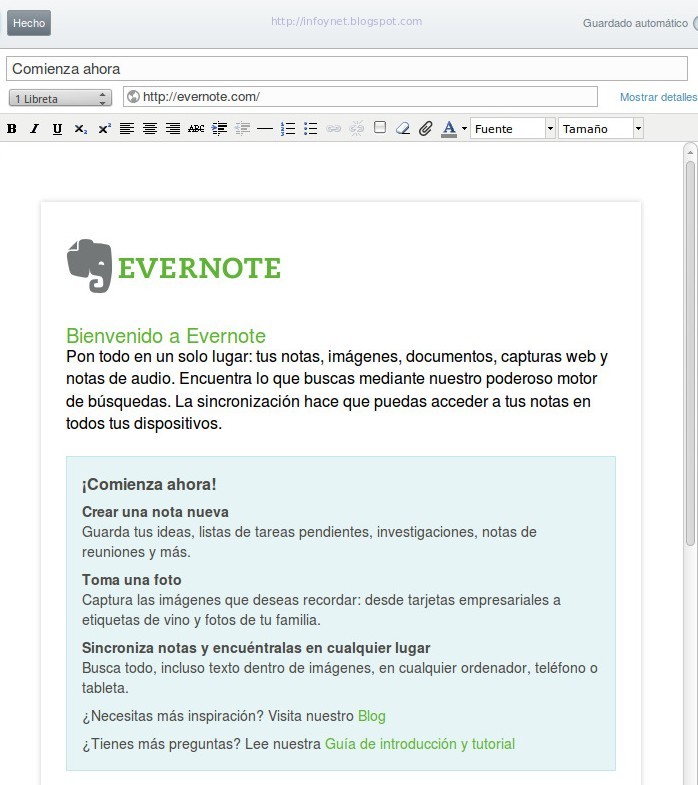
Task: Click Sincroniza notas y encuéntralas heading
Action: [x=256, y=648]
